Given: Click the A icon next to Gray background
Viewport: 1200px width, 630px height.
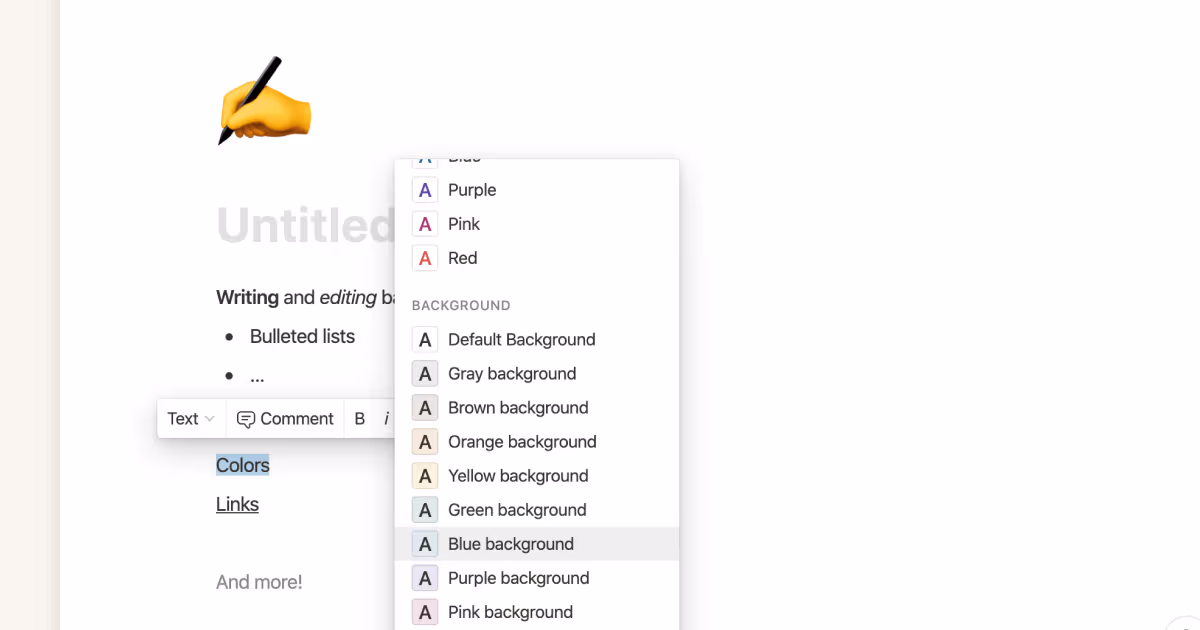Looking at the screenshot, I should (x=424, y=373).
